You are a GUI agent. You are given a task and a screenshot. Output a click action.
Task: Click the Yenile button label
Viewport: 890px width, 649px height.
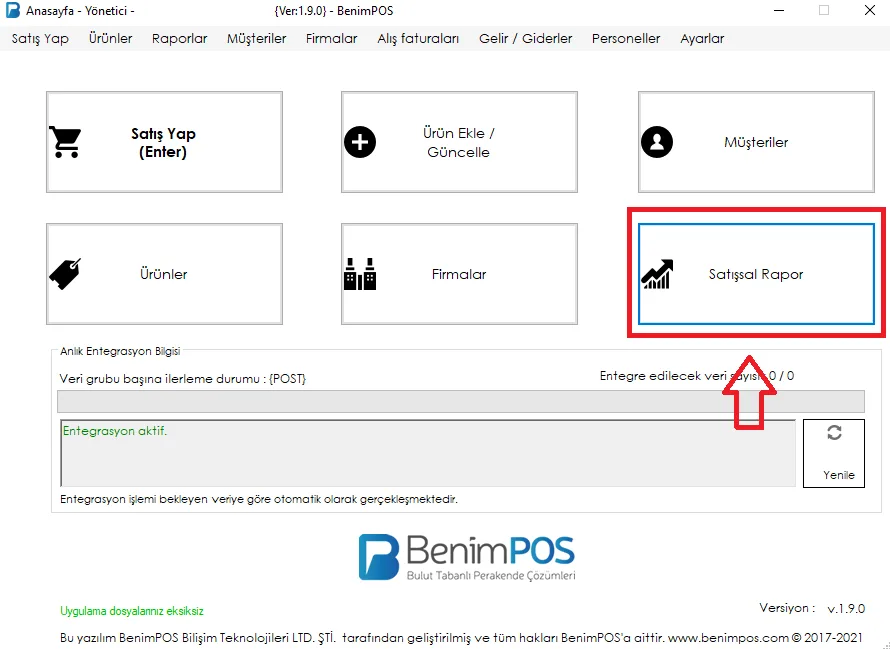pyautogui.click(x=839, y=475)
